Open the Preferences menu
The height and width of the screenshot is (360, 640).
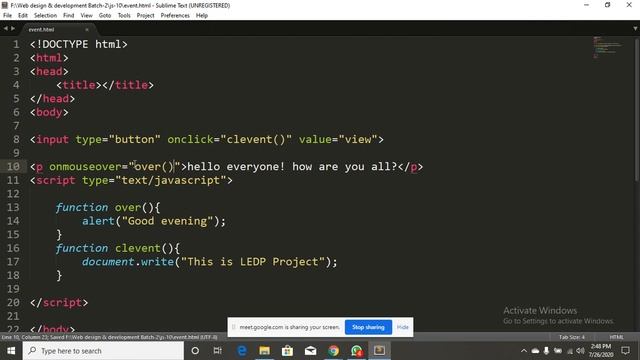[x=175, y=16]
